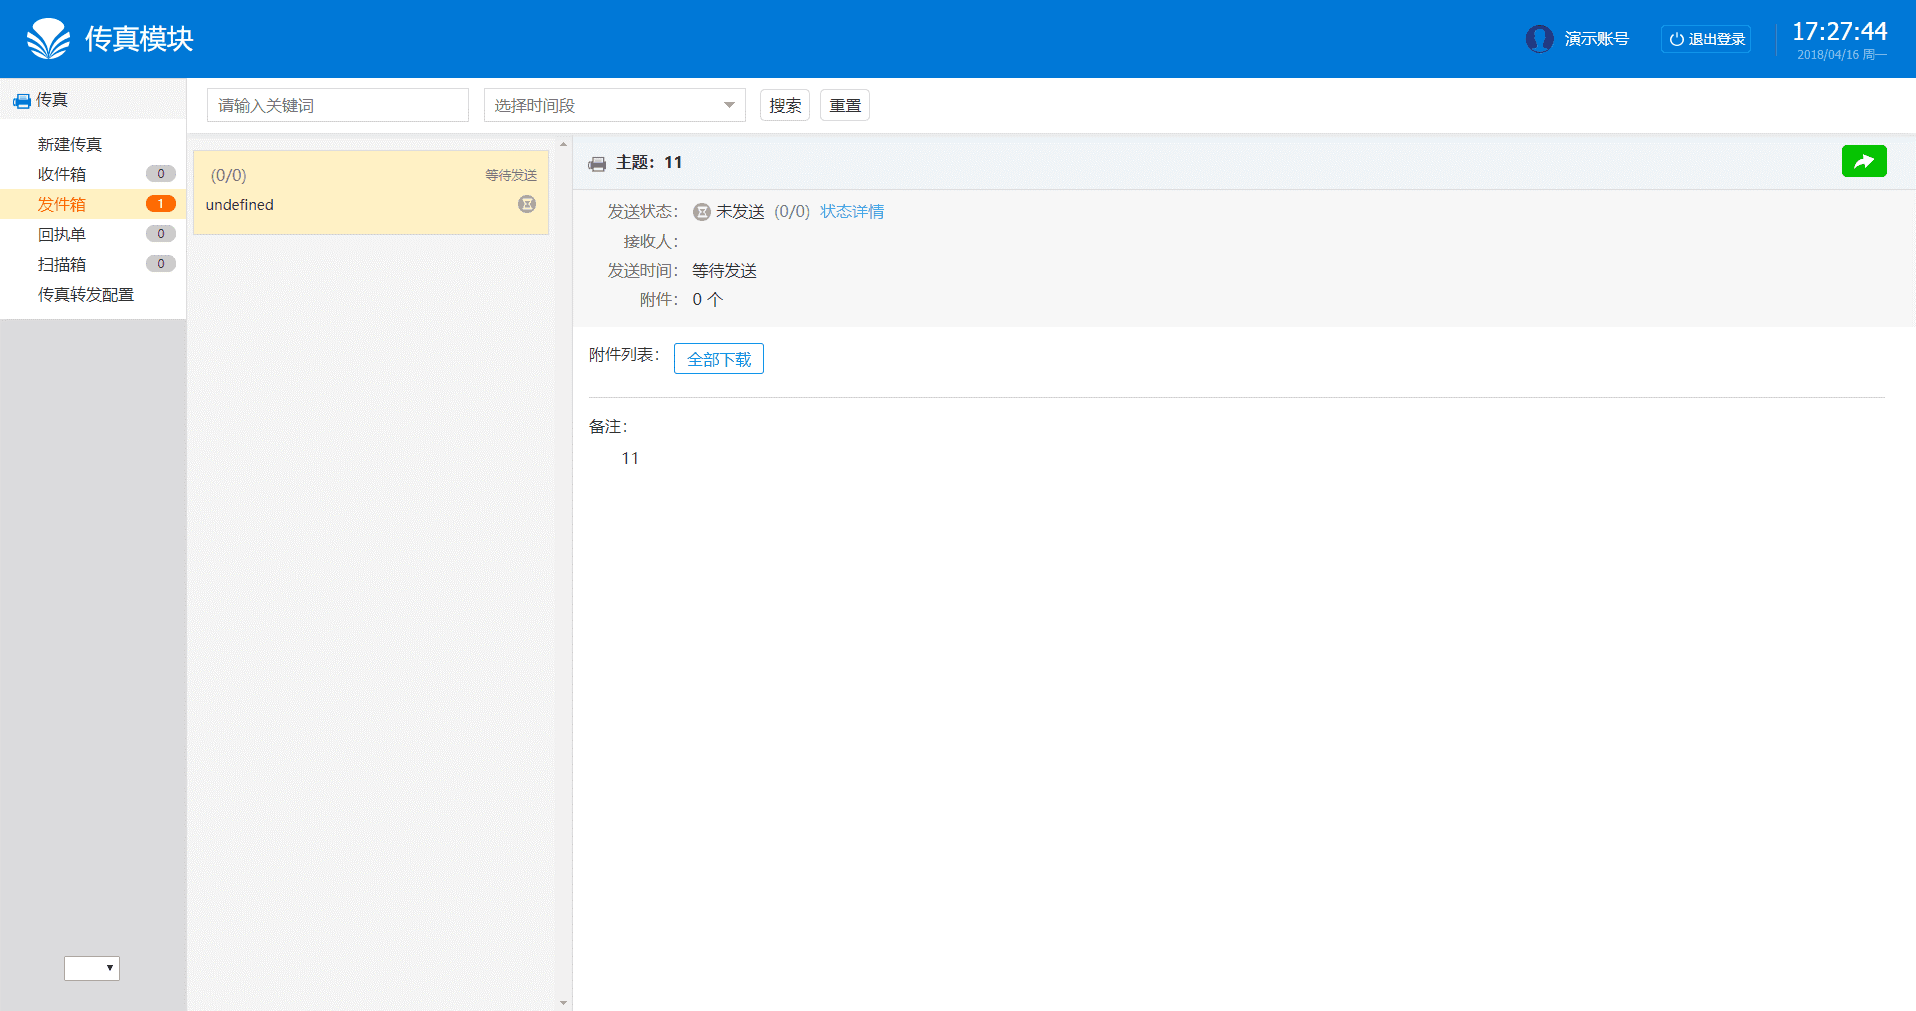Open 扫描箱 scan box
Screen dimensions: 1916x1011
62,265
